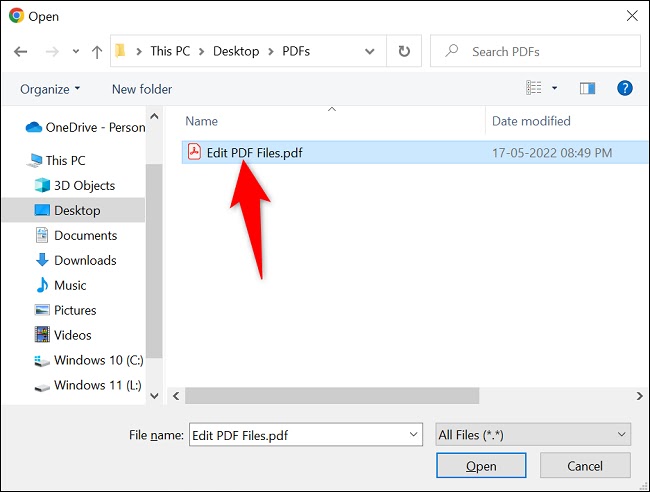The height and width of the screenshot is (492, 650).
Task: Go back with the left arrow button
Action: coord(20,52)
